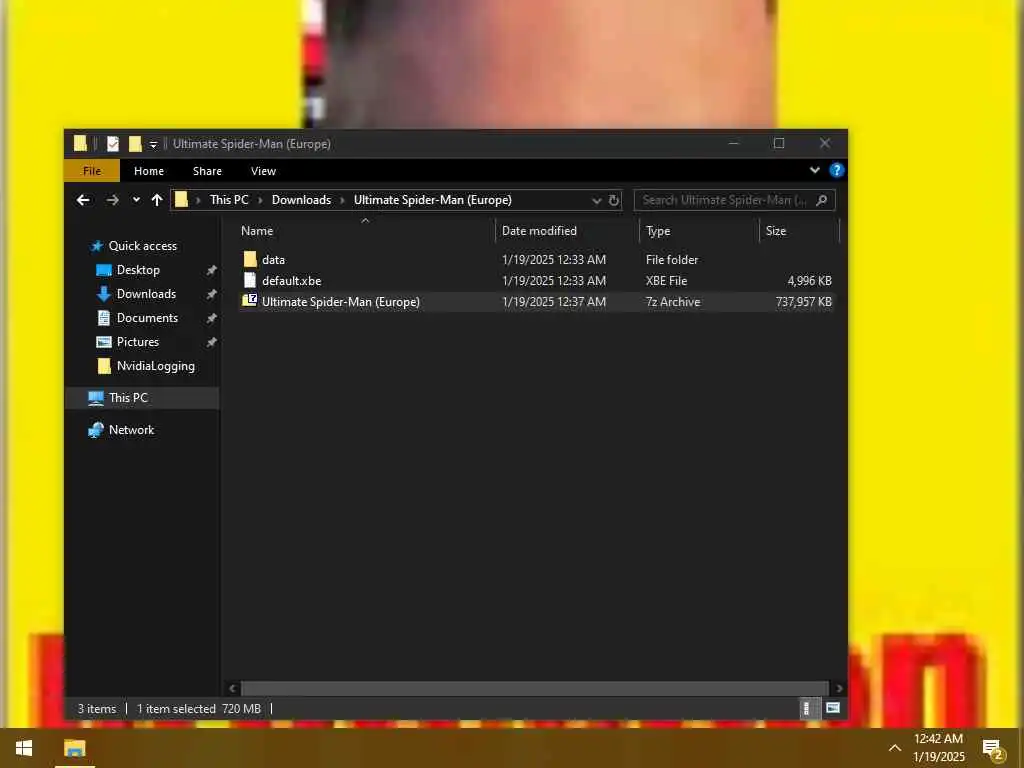
Task: Expand the chevron after Downloads breadcrumb
Action: (x=342, y=200)
